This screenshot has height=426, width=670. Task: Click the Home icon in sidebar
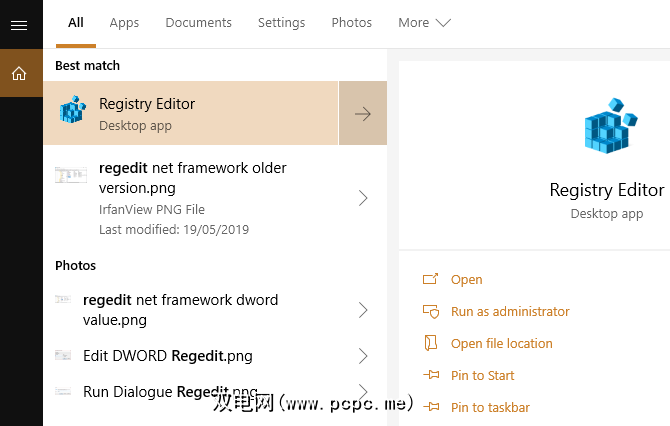pos(19,73)
